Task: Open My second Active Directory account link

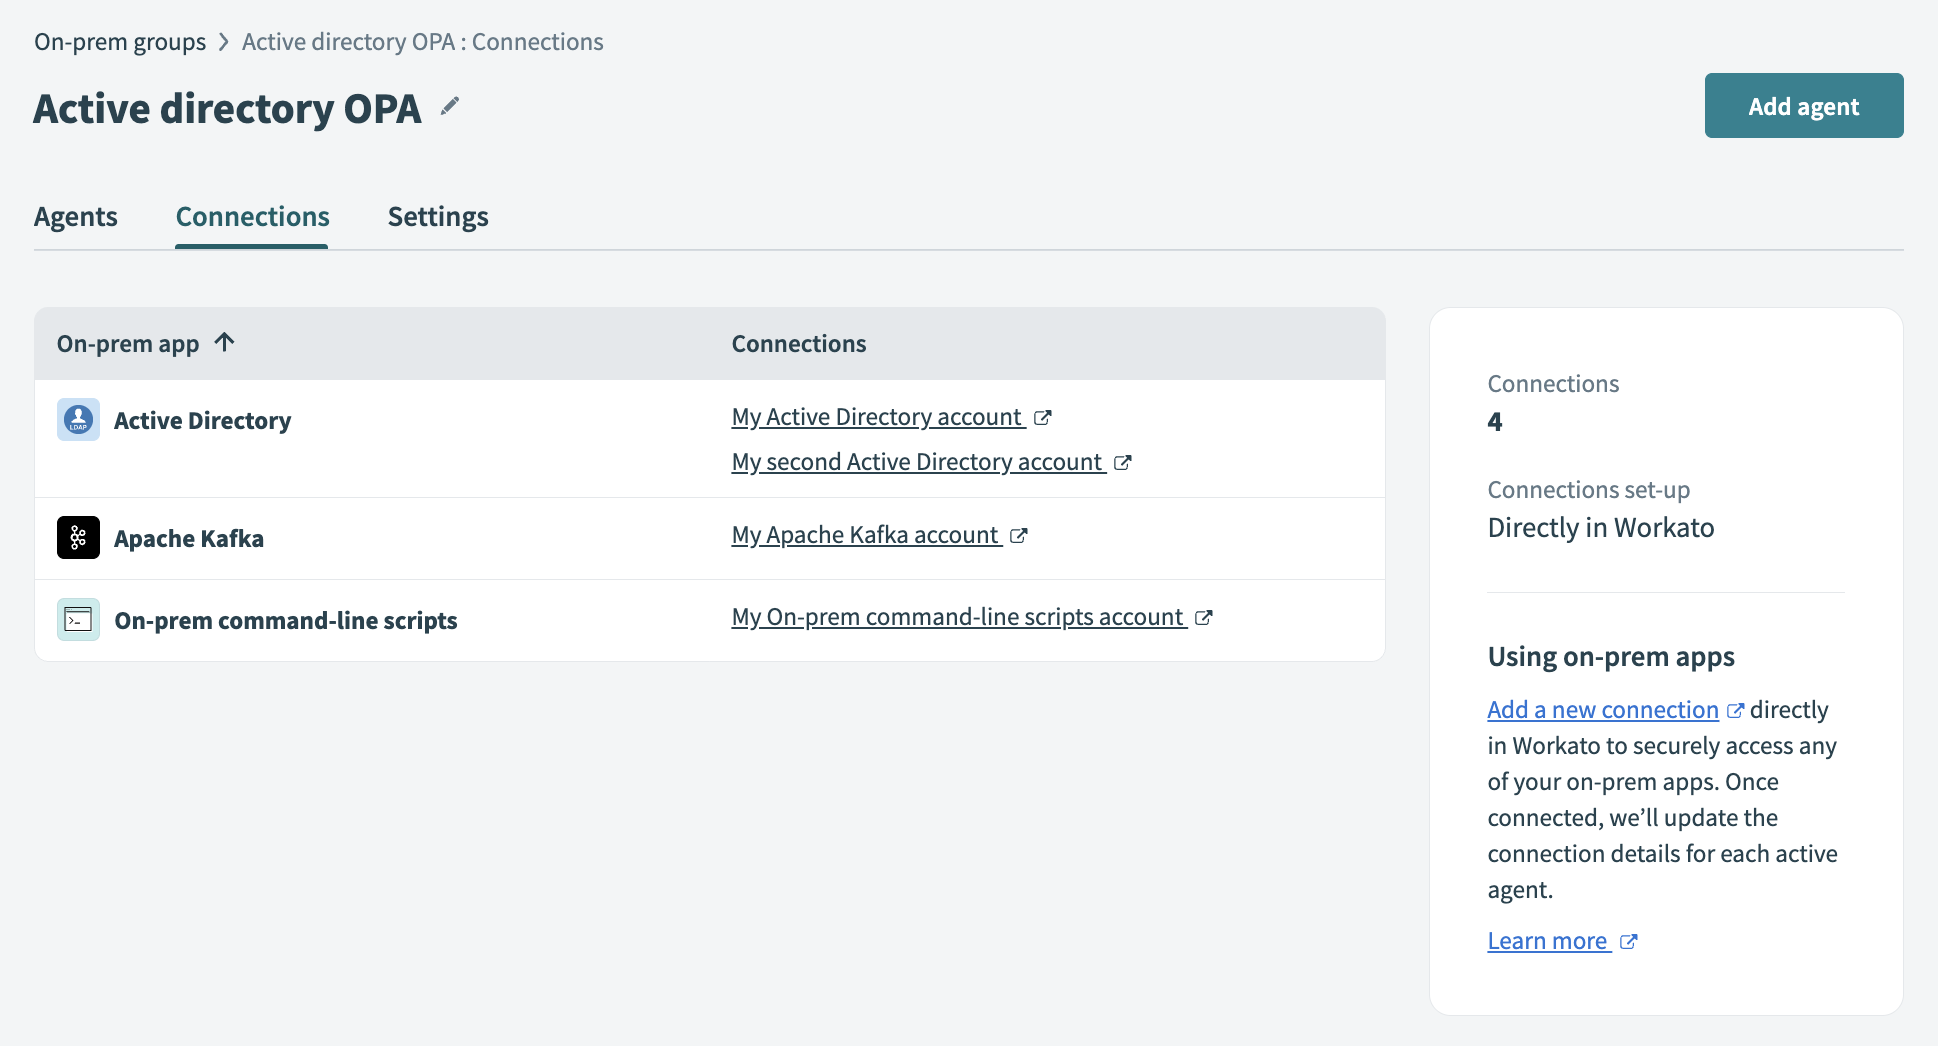Action: (x=916, y=461)
